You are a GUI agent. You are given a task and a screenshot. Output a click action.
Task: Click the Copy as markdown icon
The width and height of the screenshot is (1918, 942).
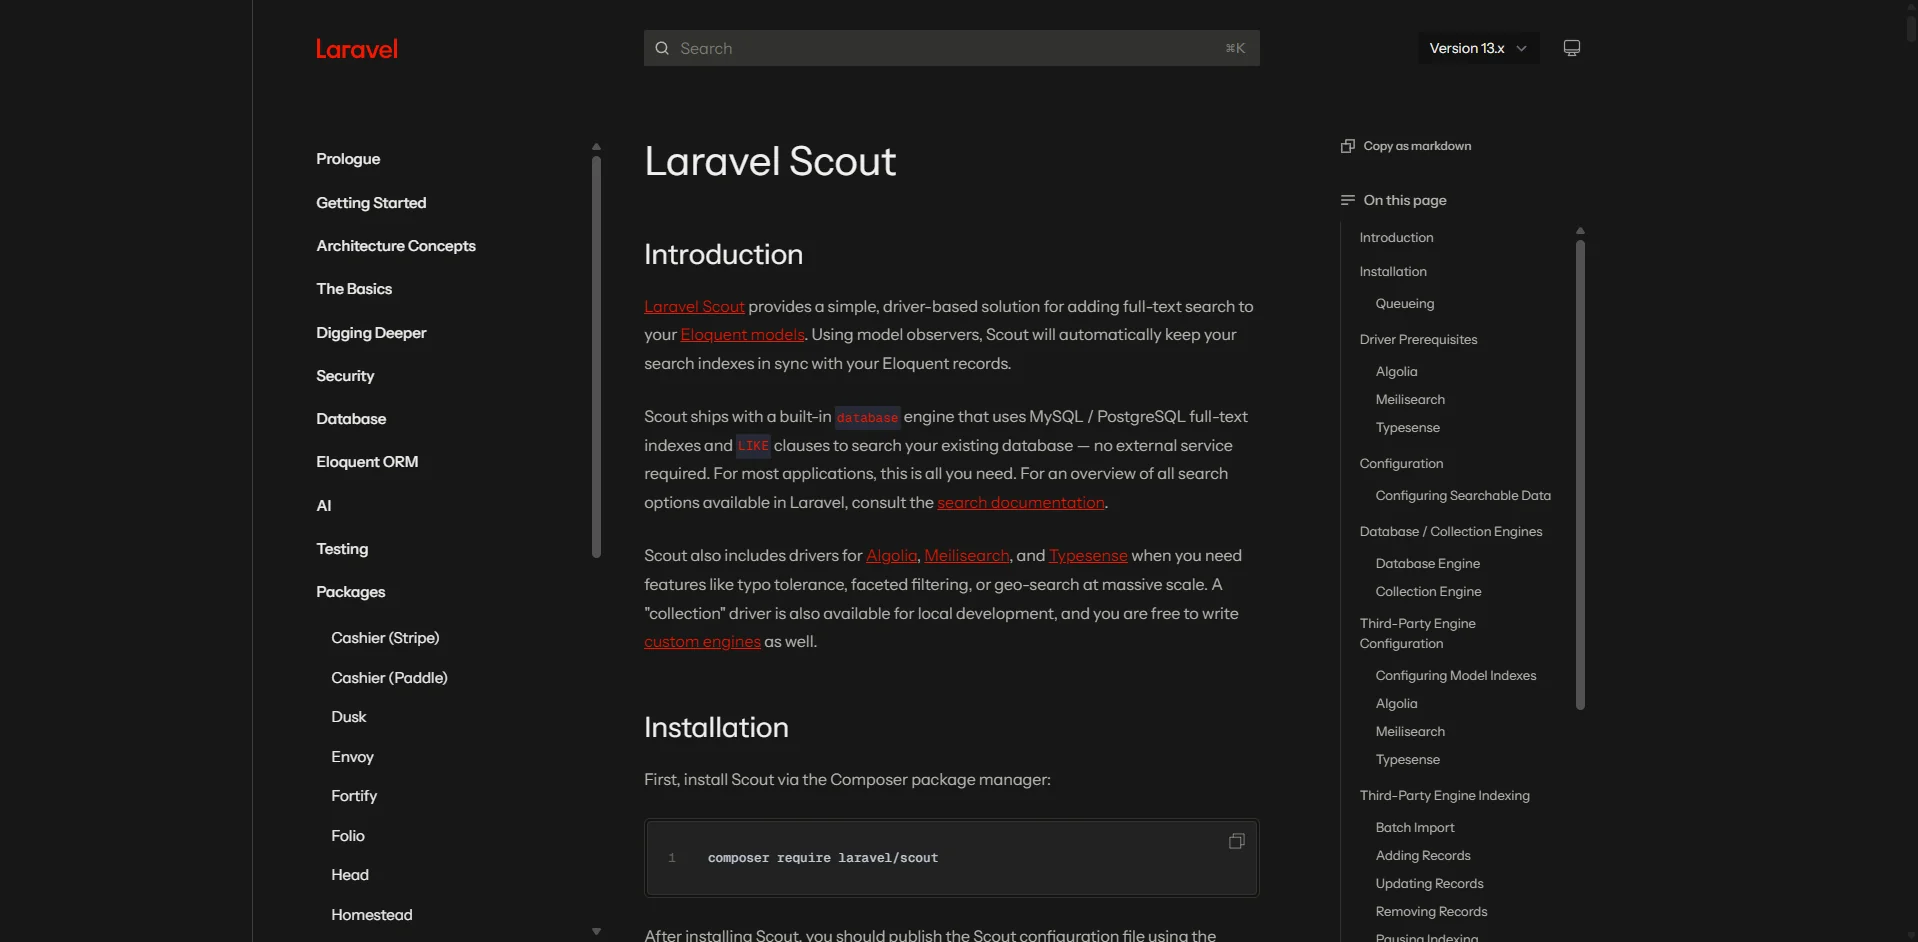[x=1347, y=146]
